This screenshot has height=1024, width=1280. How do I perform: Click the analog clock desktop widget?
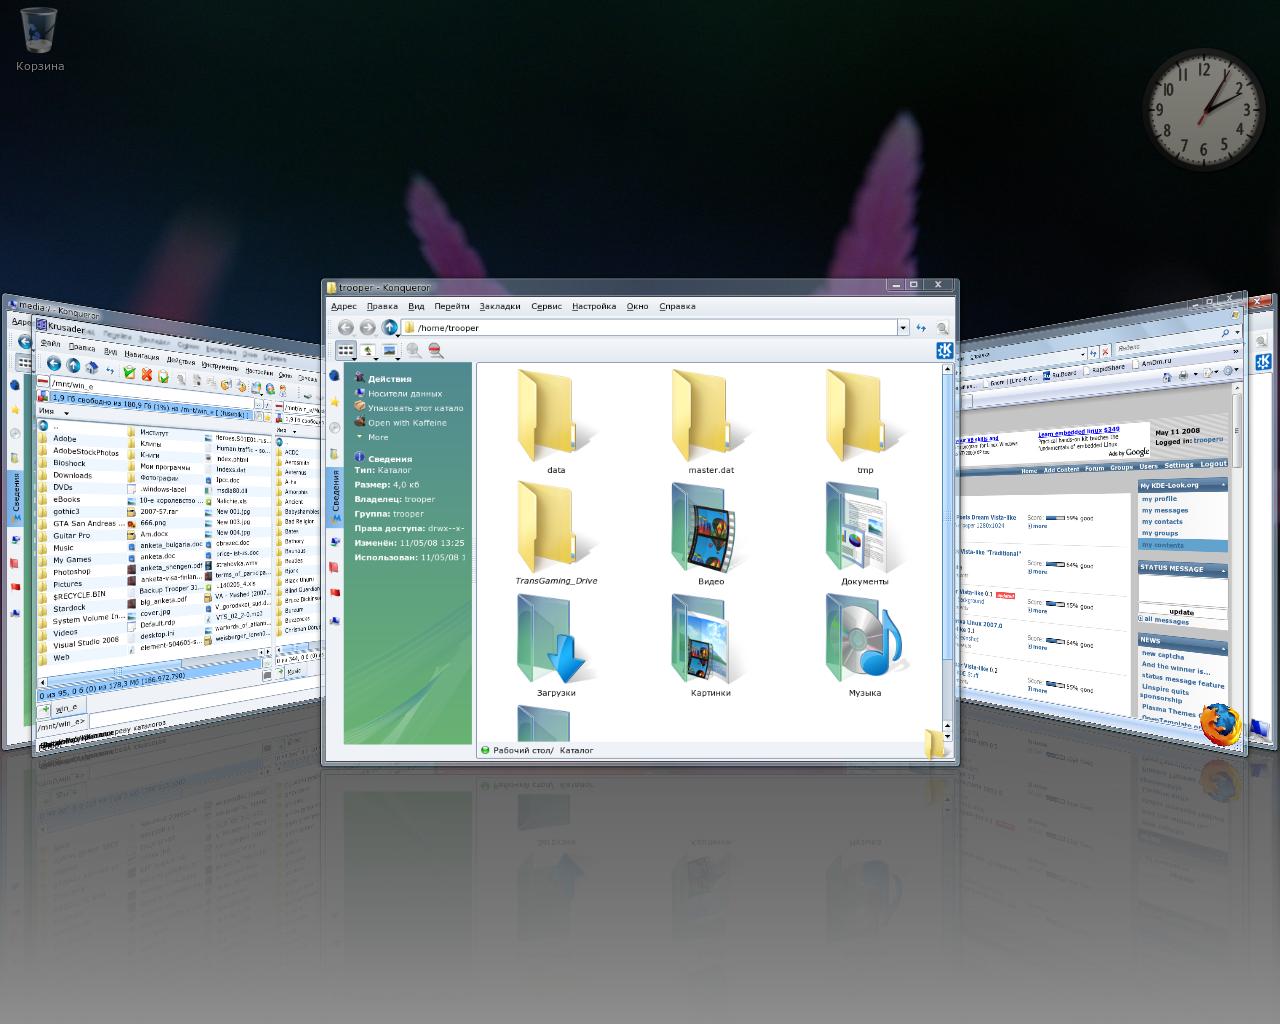1204,109
